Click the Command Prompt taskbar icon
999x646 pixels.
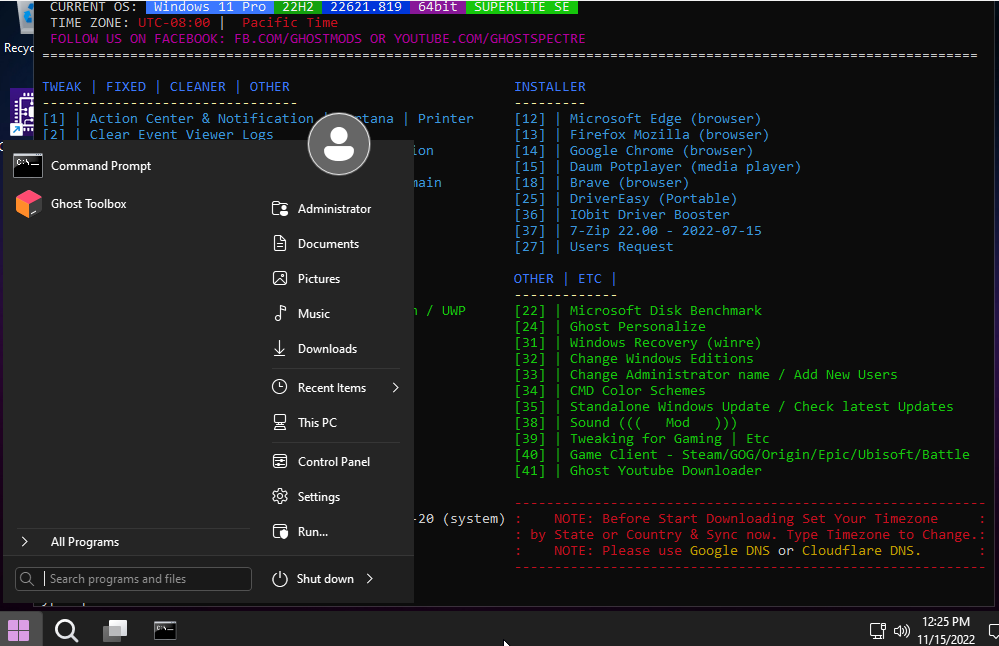tap(165, 630)
